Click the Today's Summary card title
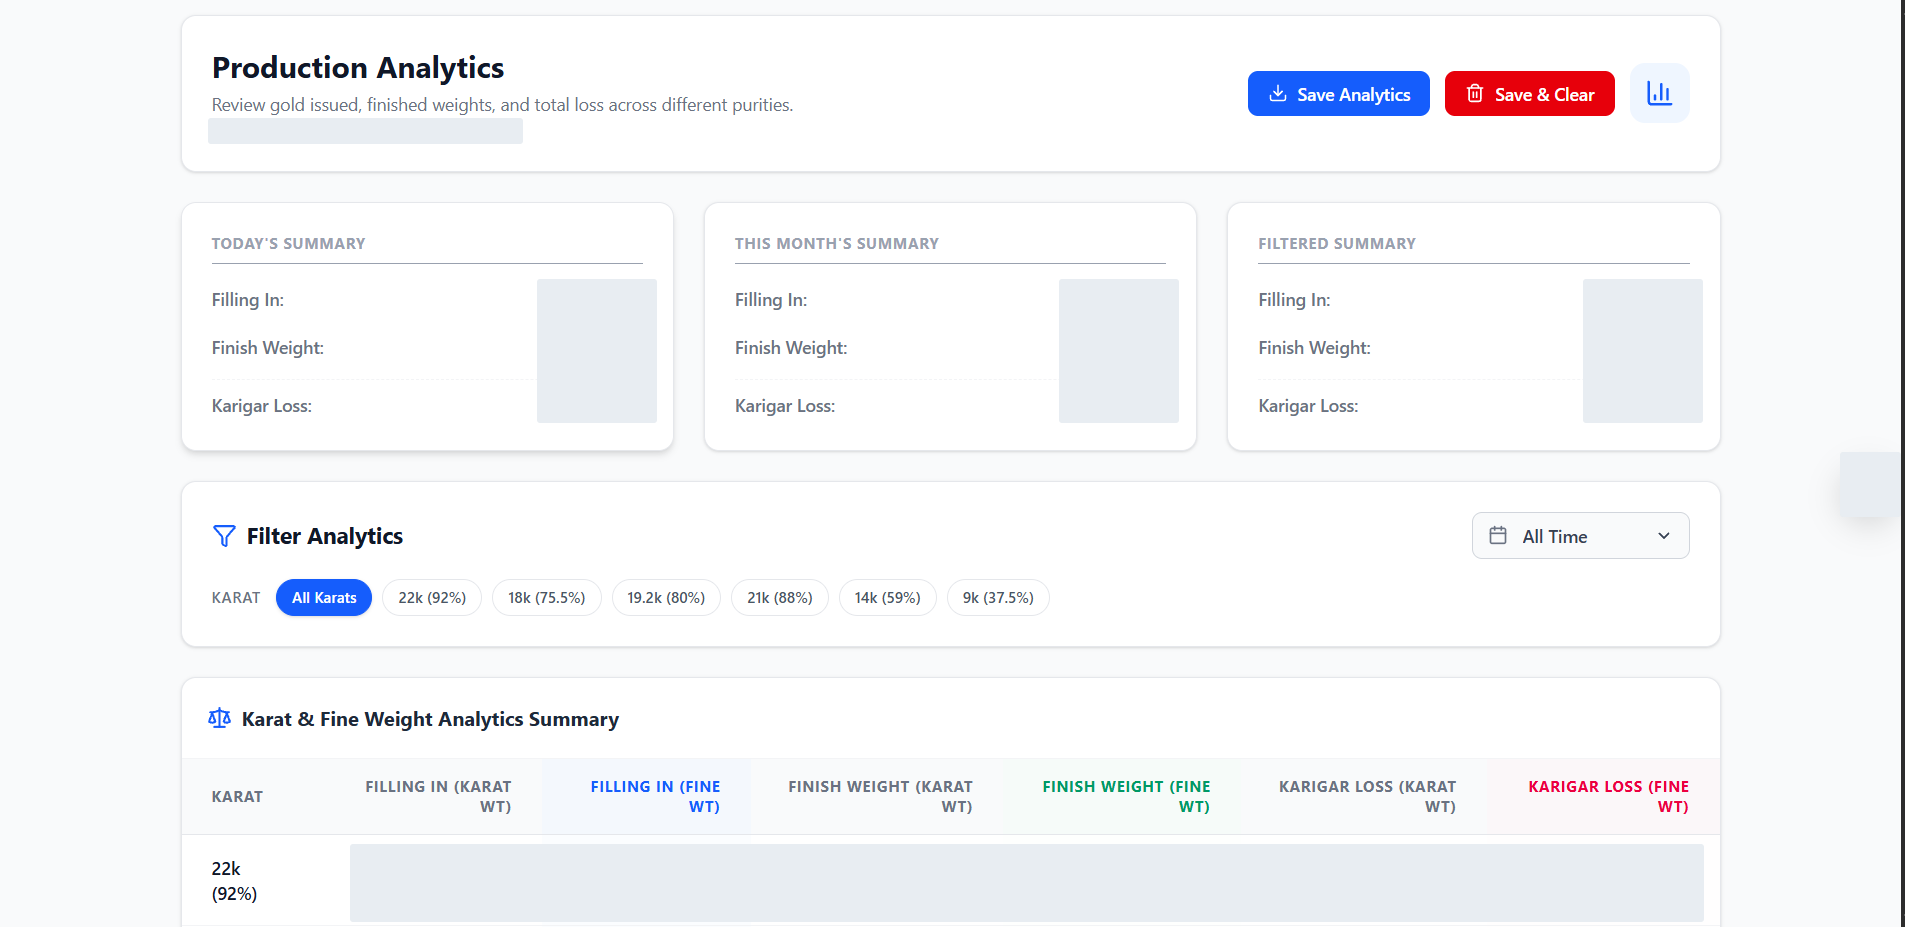 click(x=288, y=244)
